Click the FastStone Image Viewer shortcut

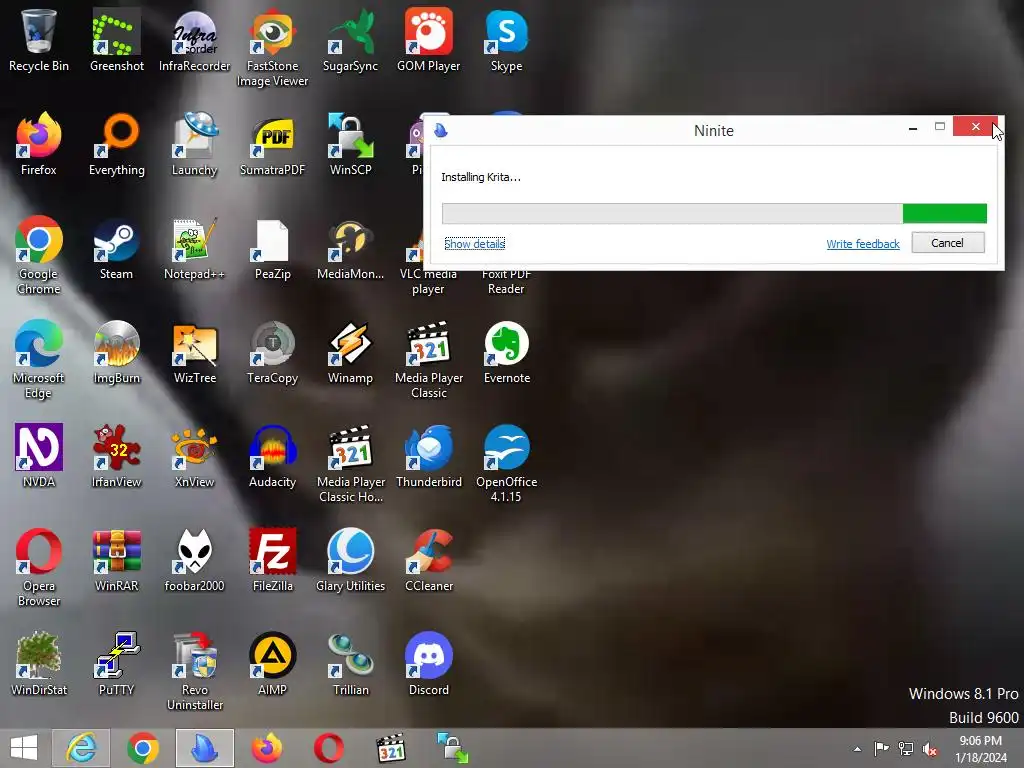(272, 48)
